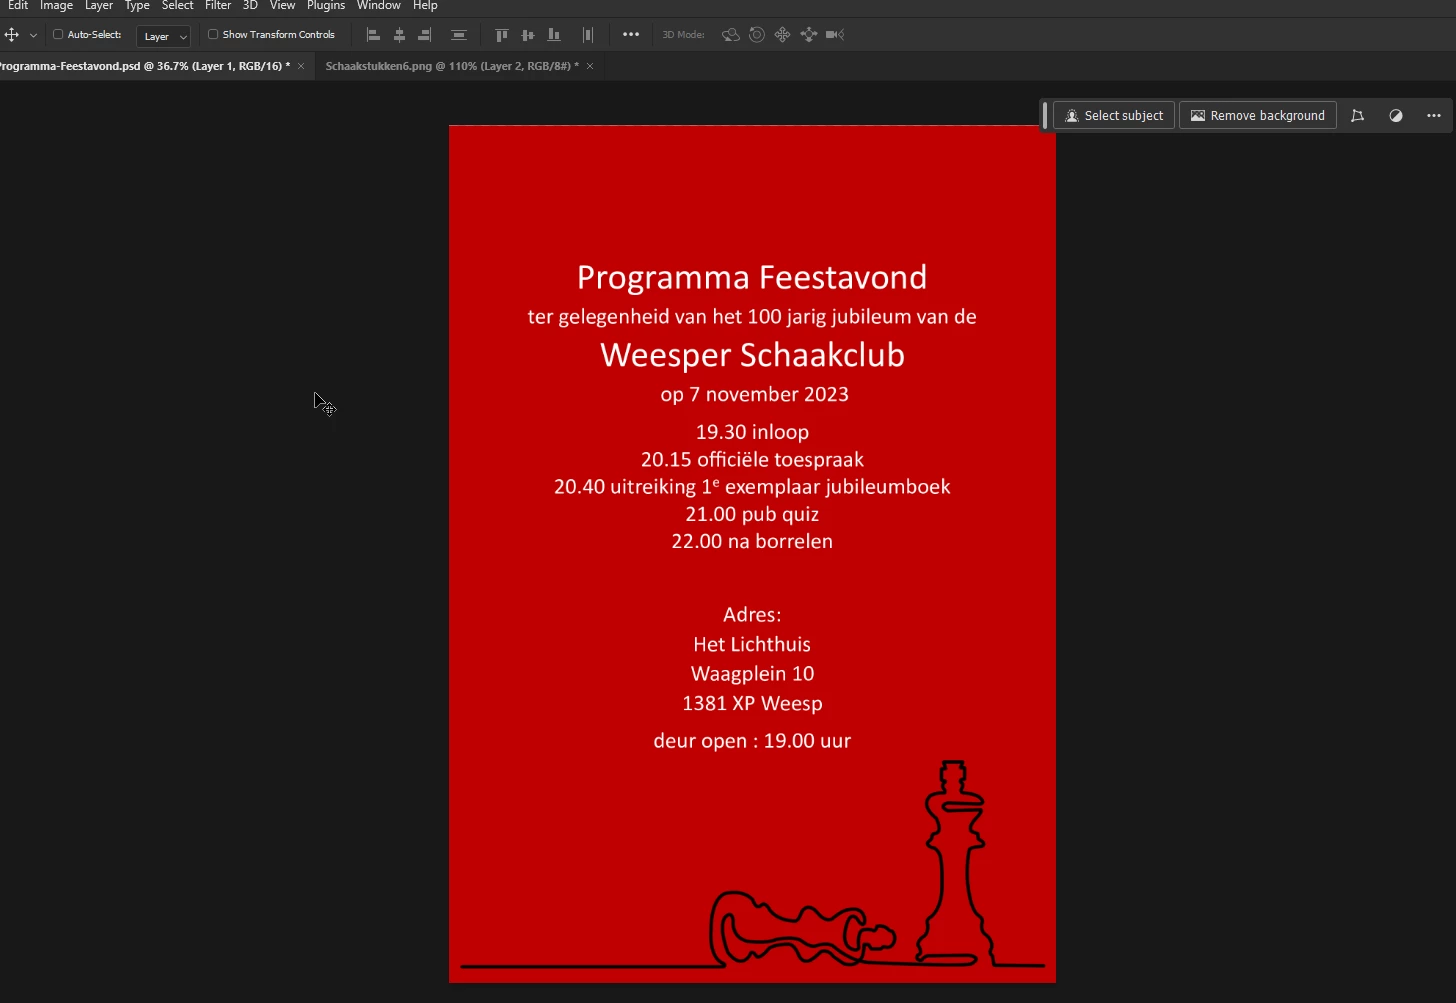Enable the Auto-Select checkbox
This screenshot has height=1003, width=1456.
point(58,34)
